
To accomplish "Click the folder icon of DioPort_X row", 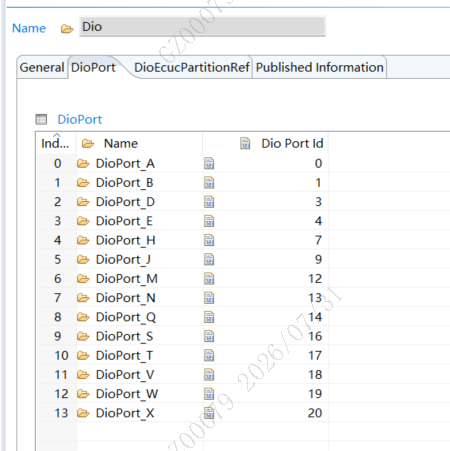I will 83,413.
